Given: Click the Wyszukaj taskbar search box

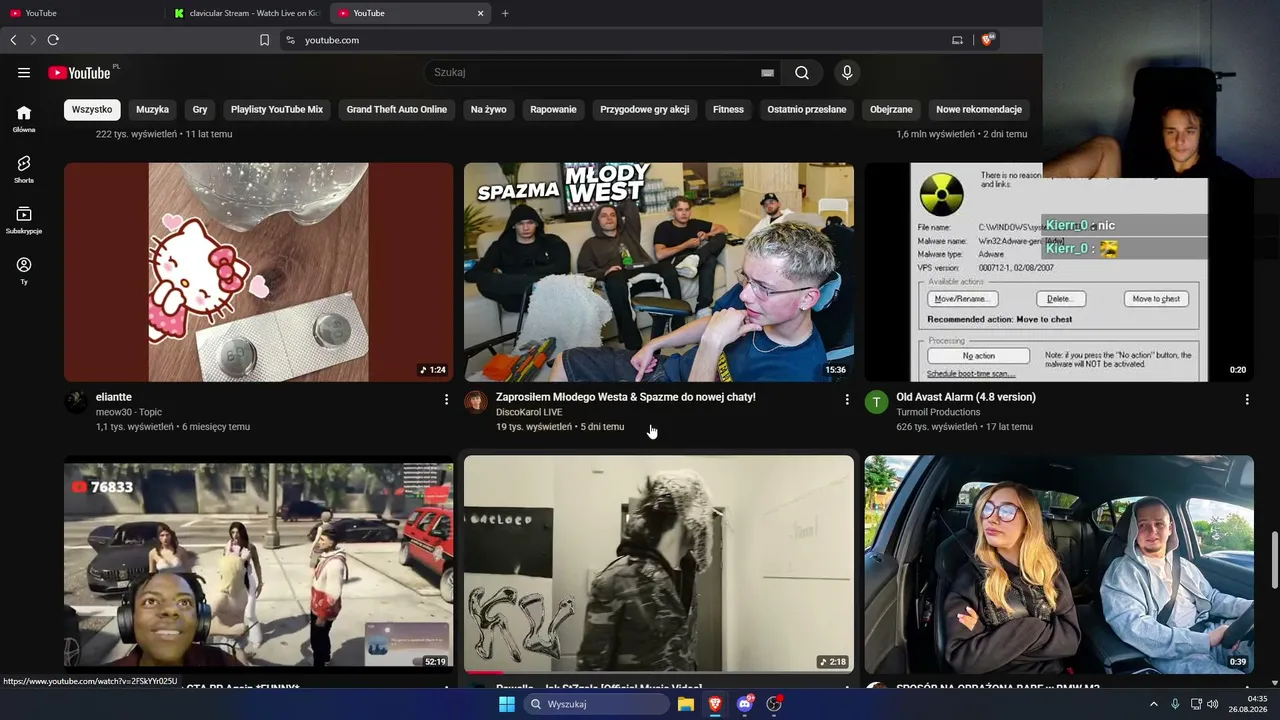Looking at the screenshot, I should (x=596, y=704).
